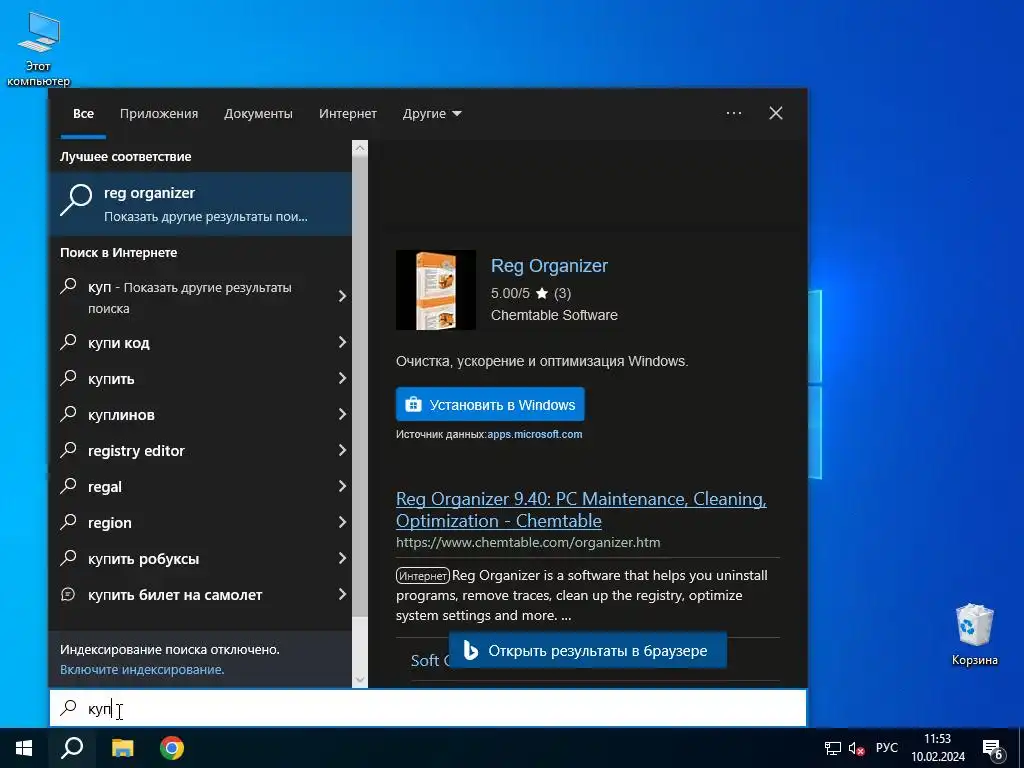Open the 'Другие' dropdown tab
The width and height of the screenshot is (1024, 768).
click(432, 114)
